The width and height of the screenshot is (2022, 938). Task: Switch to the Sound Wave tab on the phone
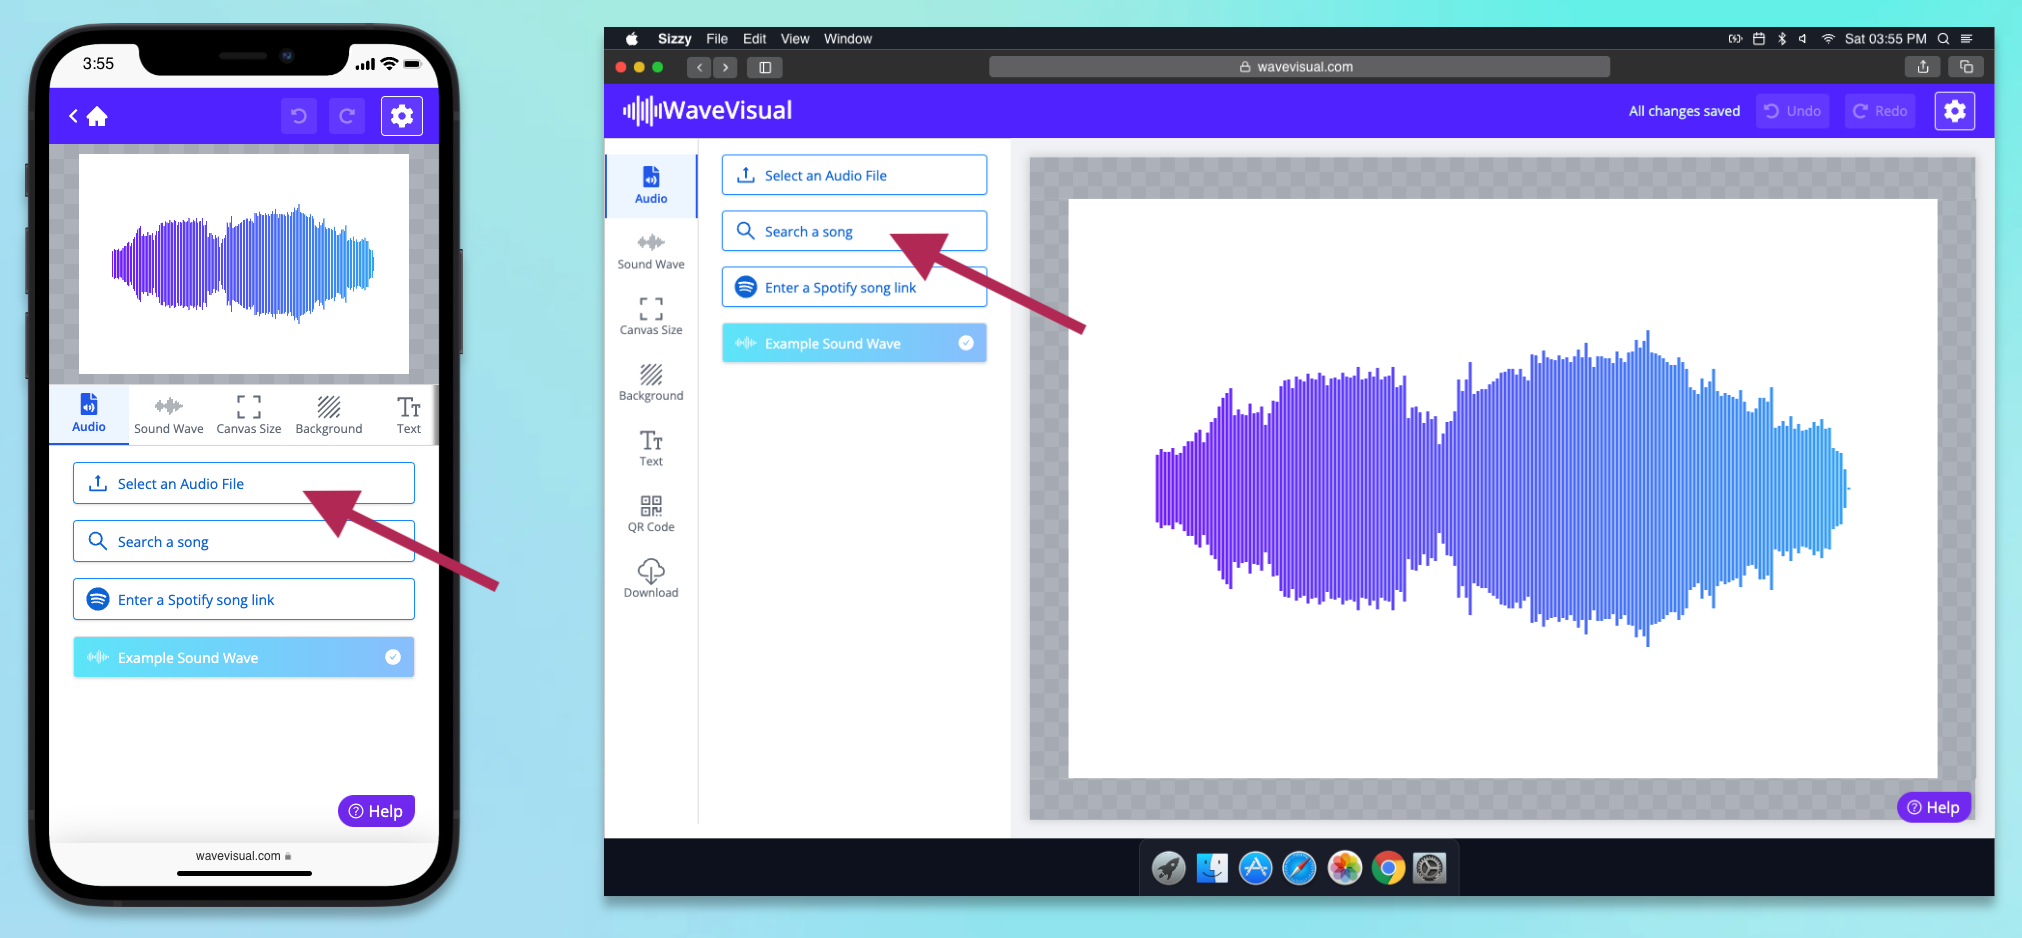[x=168, y=414]
